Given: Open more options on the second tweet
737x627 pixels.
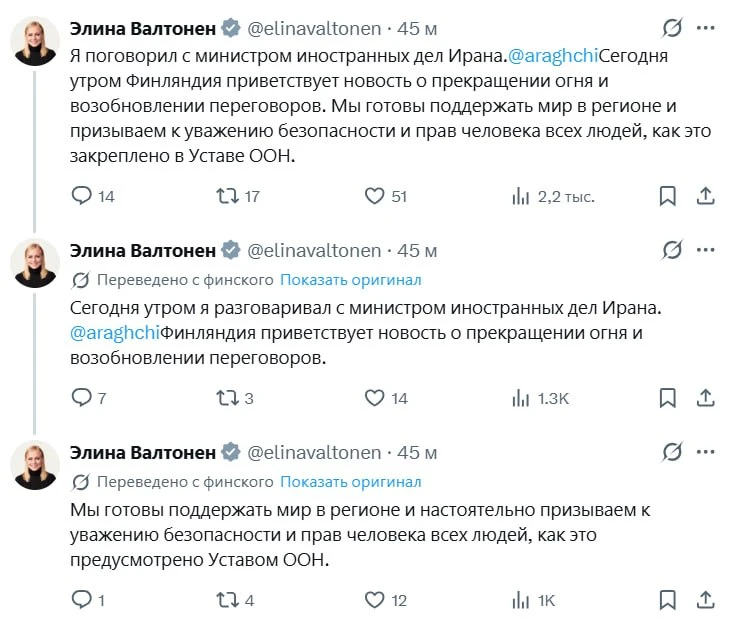Looking at the screenshot, I should point(705,250).
